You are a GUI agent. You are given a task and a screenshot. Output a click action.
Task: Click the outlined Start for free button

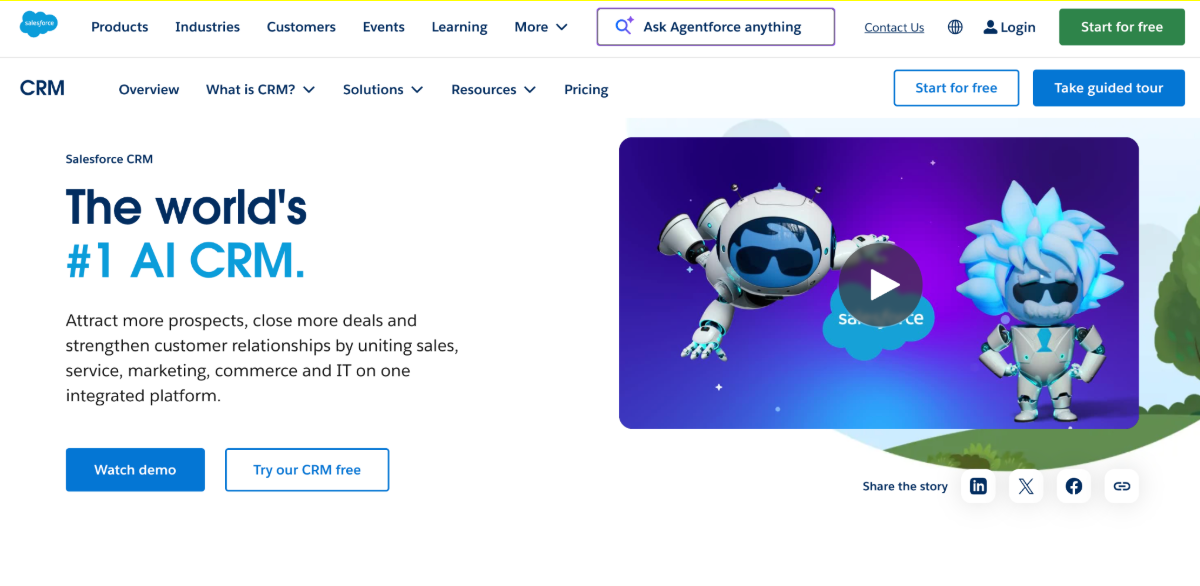tap(956, 88)
